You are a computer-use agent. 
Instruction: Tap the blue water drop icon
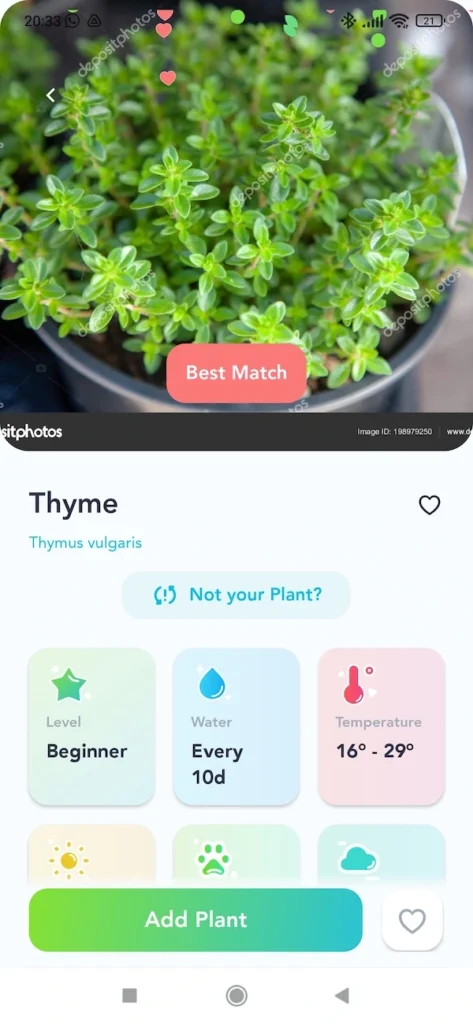tap(212, 684)
